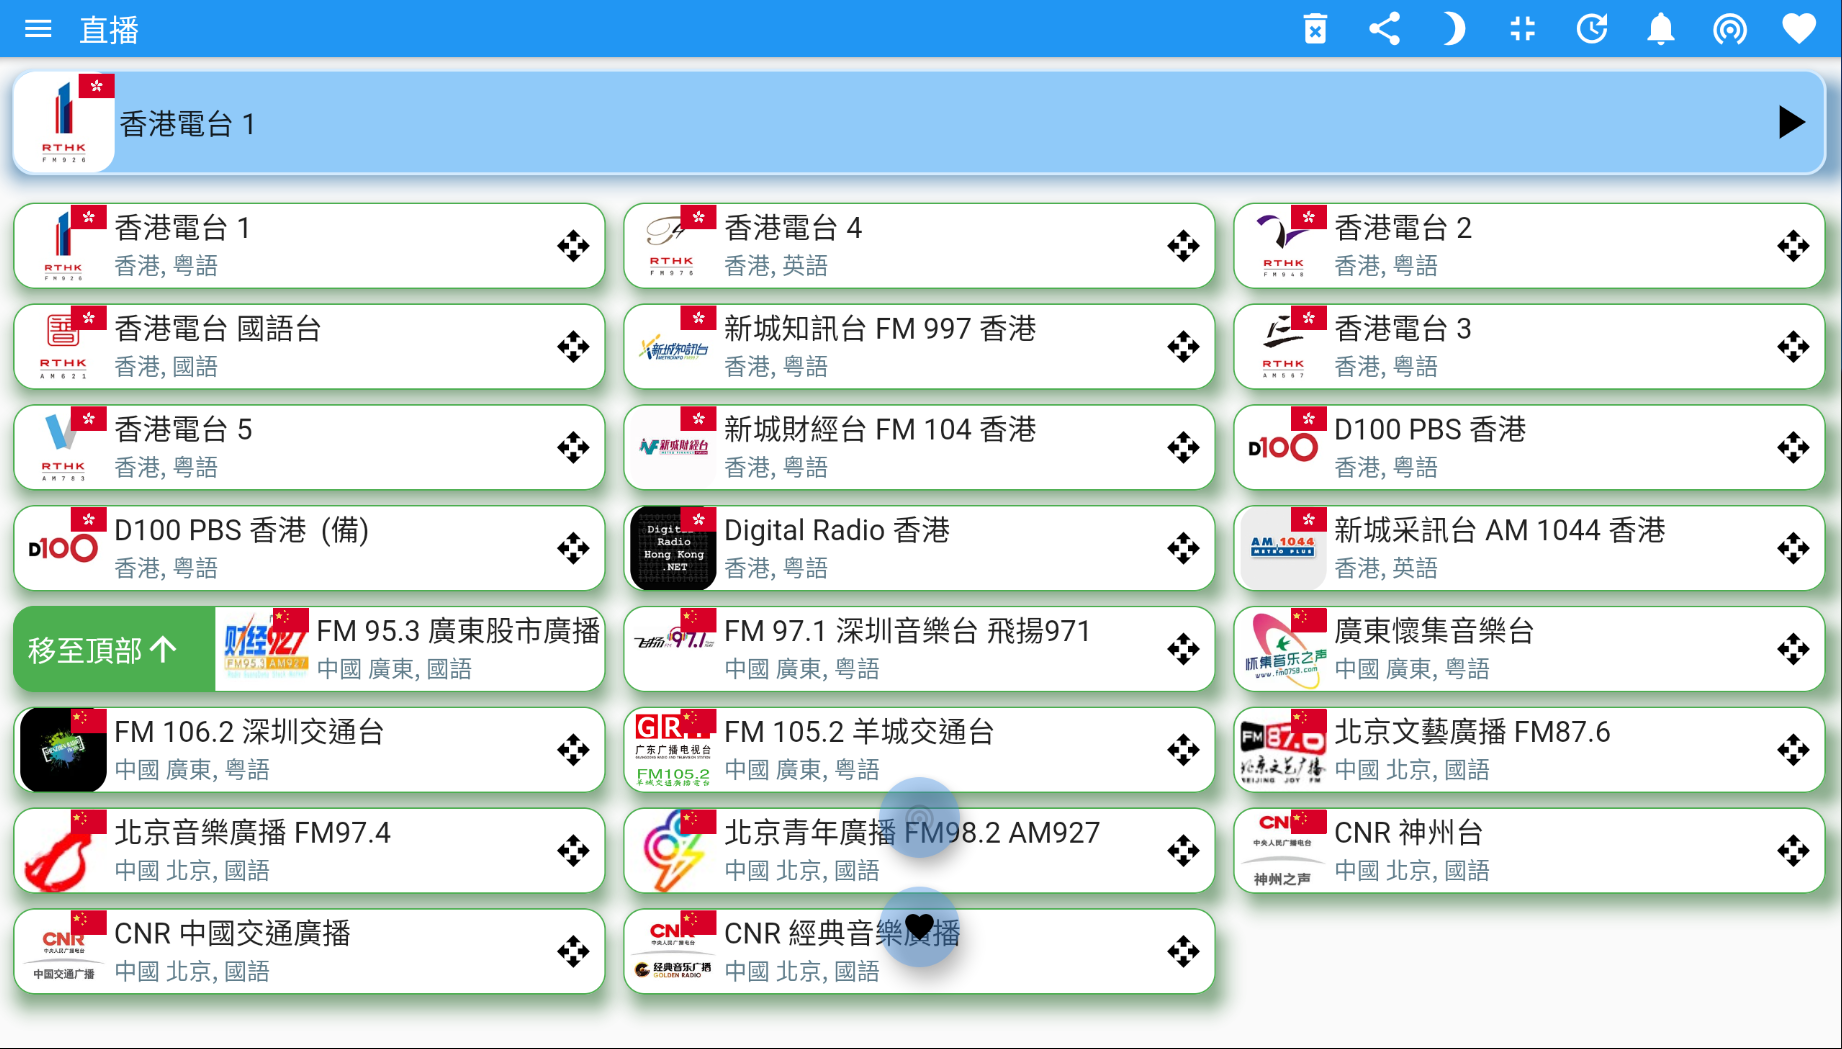Select station FM 105.2 羊城交通台

pyautogui.click(x=919, y=750)
